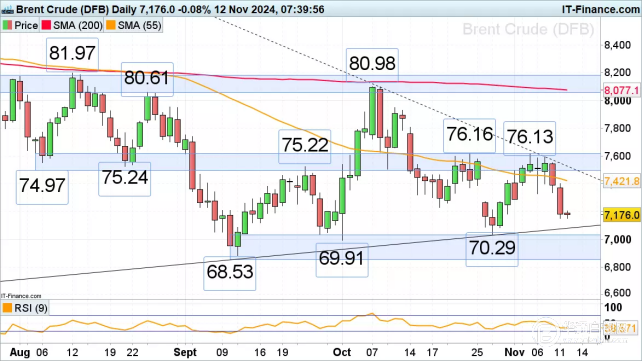Click the Nov label on date axis
Viewport: 643px width, 362px height.
[515, 353]
